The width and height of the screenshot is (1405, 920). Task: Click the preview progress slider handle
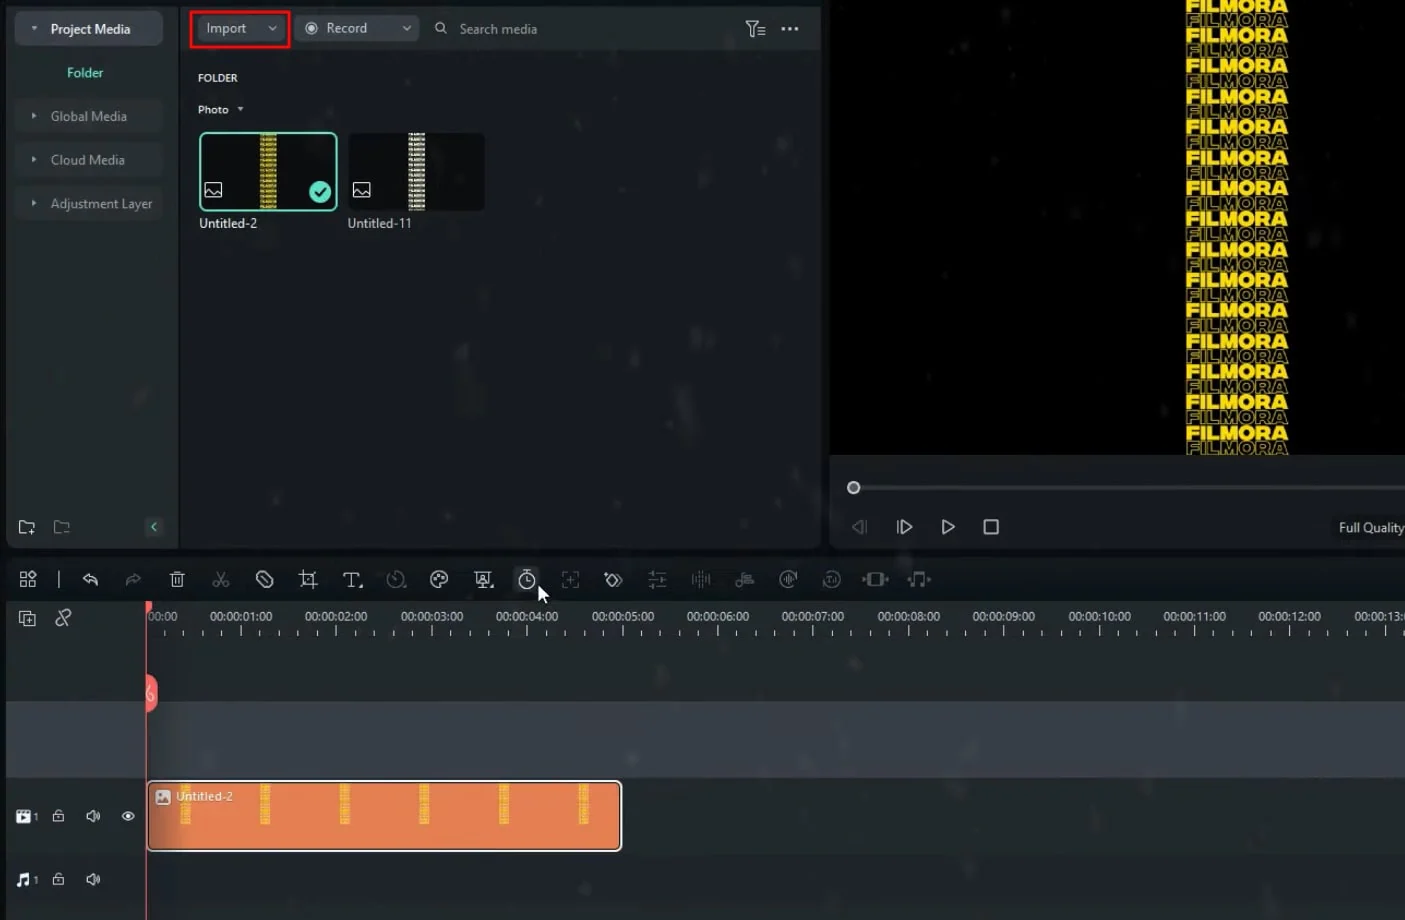[853, 488]
